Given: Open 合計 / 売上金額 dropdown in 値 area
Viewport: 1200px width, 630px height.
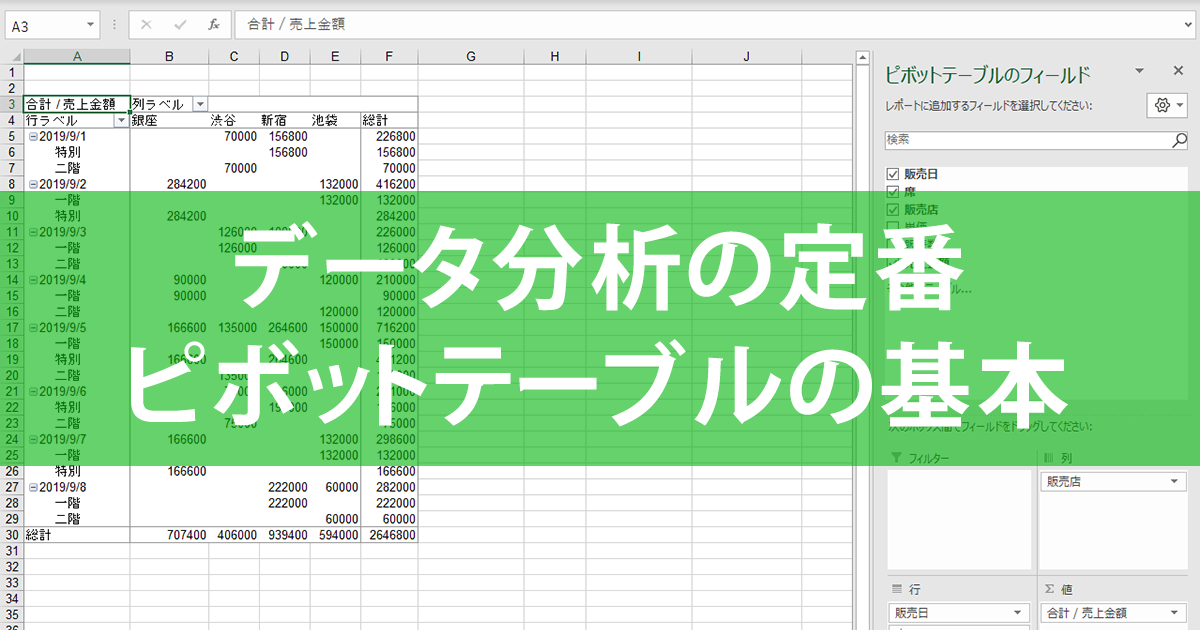Looking at the screenshot, I should click(1174, 613).
